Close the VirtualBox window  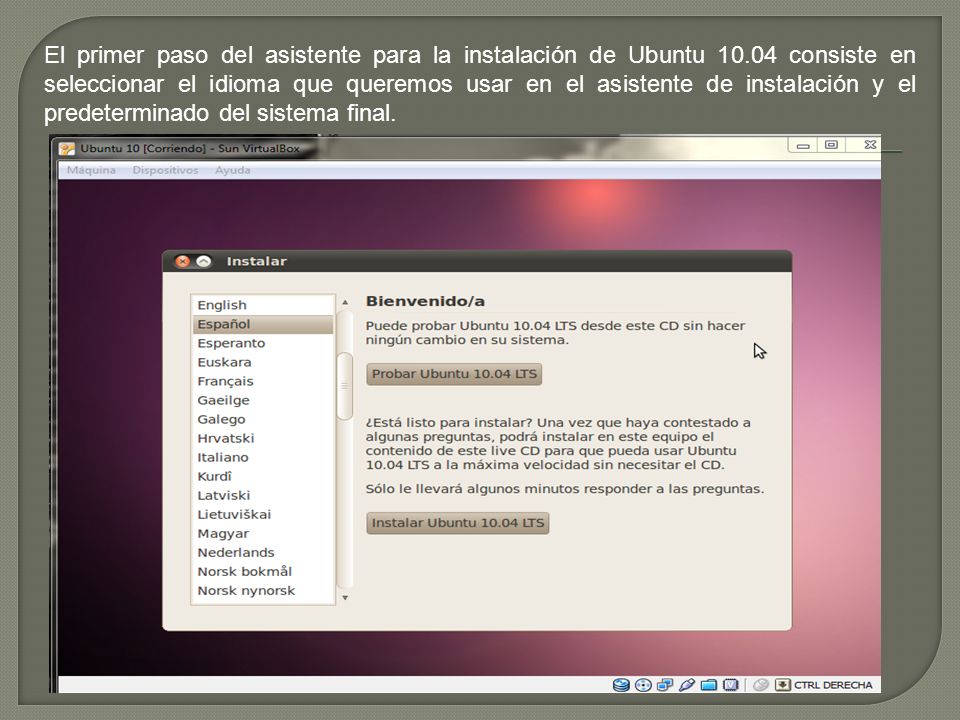(870, 144)
